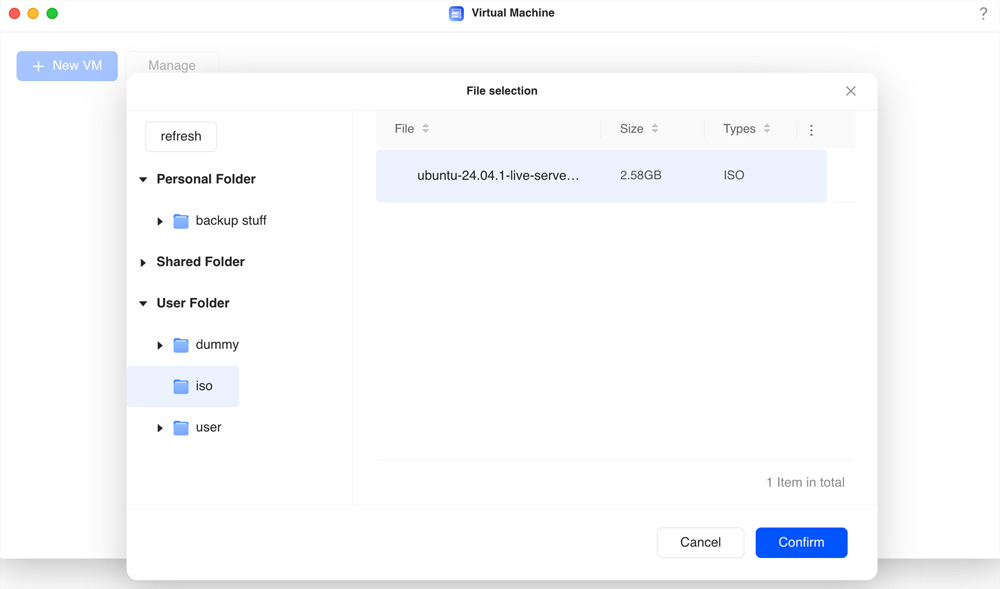Click the dummy folder icon

[x=181, y=345]
